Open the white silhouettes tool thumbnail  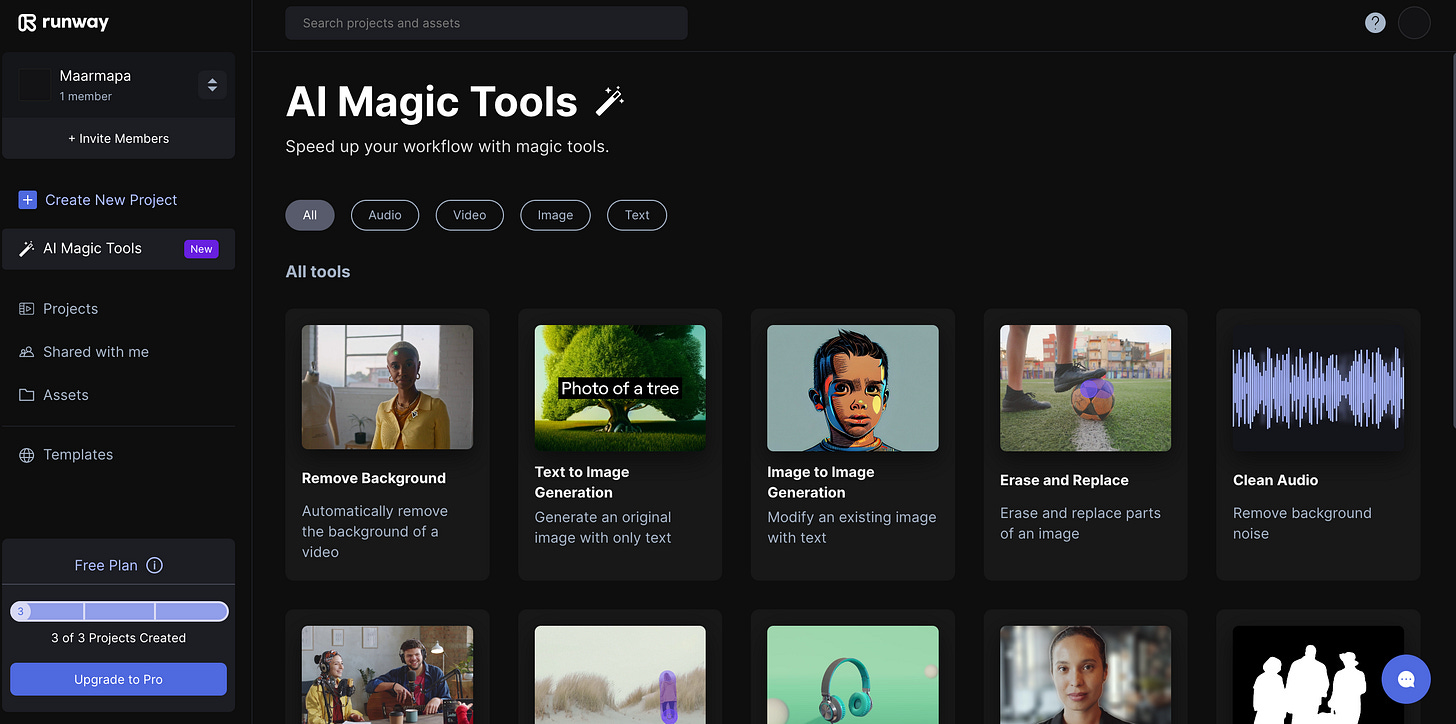[x=1318, y=675]
